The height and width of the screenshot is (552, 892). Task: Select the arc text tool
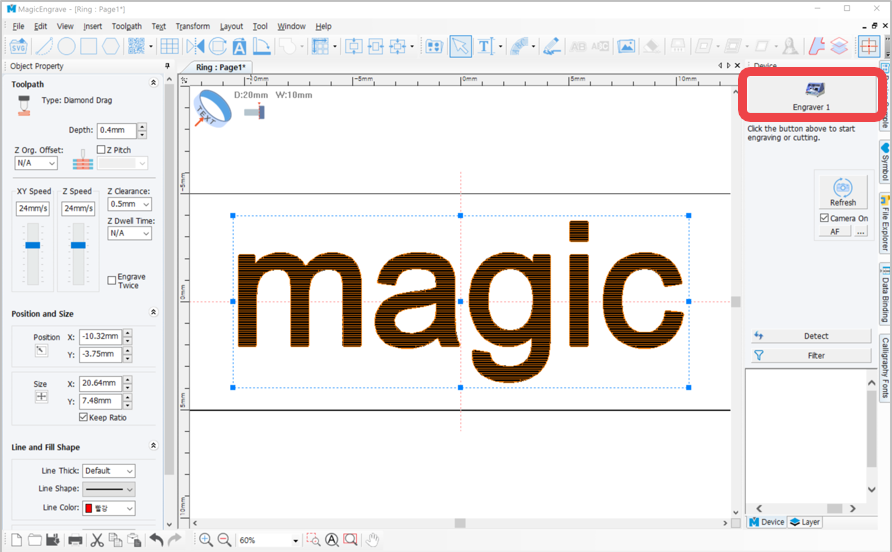(x=519, y=47)
